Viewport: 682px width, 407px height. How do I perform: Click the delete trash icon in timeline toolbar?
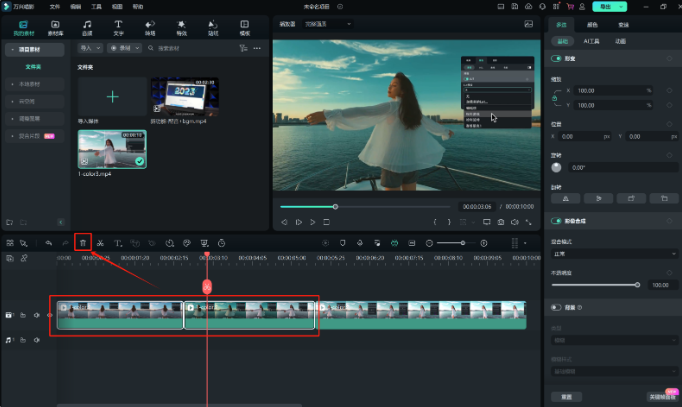click(x=83, y=243)
